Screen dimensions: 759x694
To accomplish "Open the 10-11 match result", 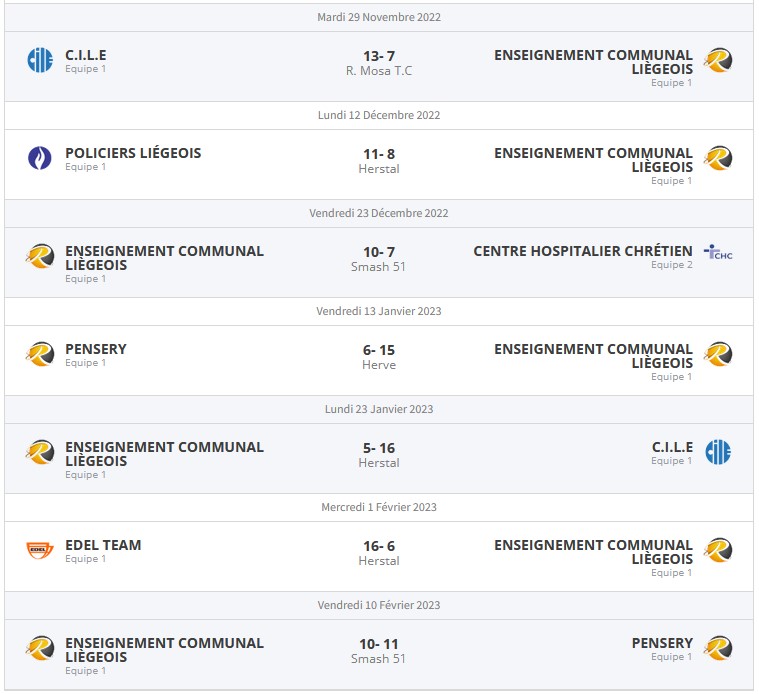I will click(x=379, y=644).
